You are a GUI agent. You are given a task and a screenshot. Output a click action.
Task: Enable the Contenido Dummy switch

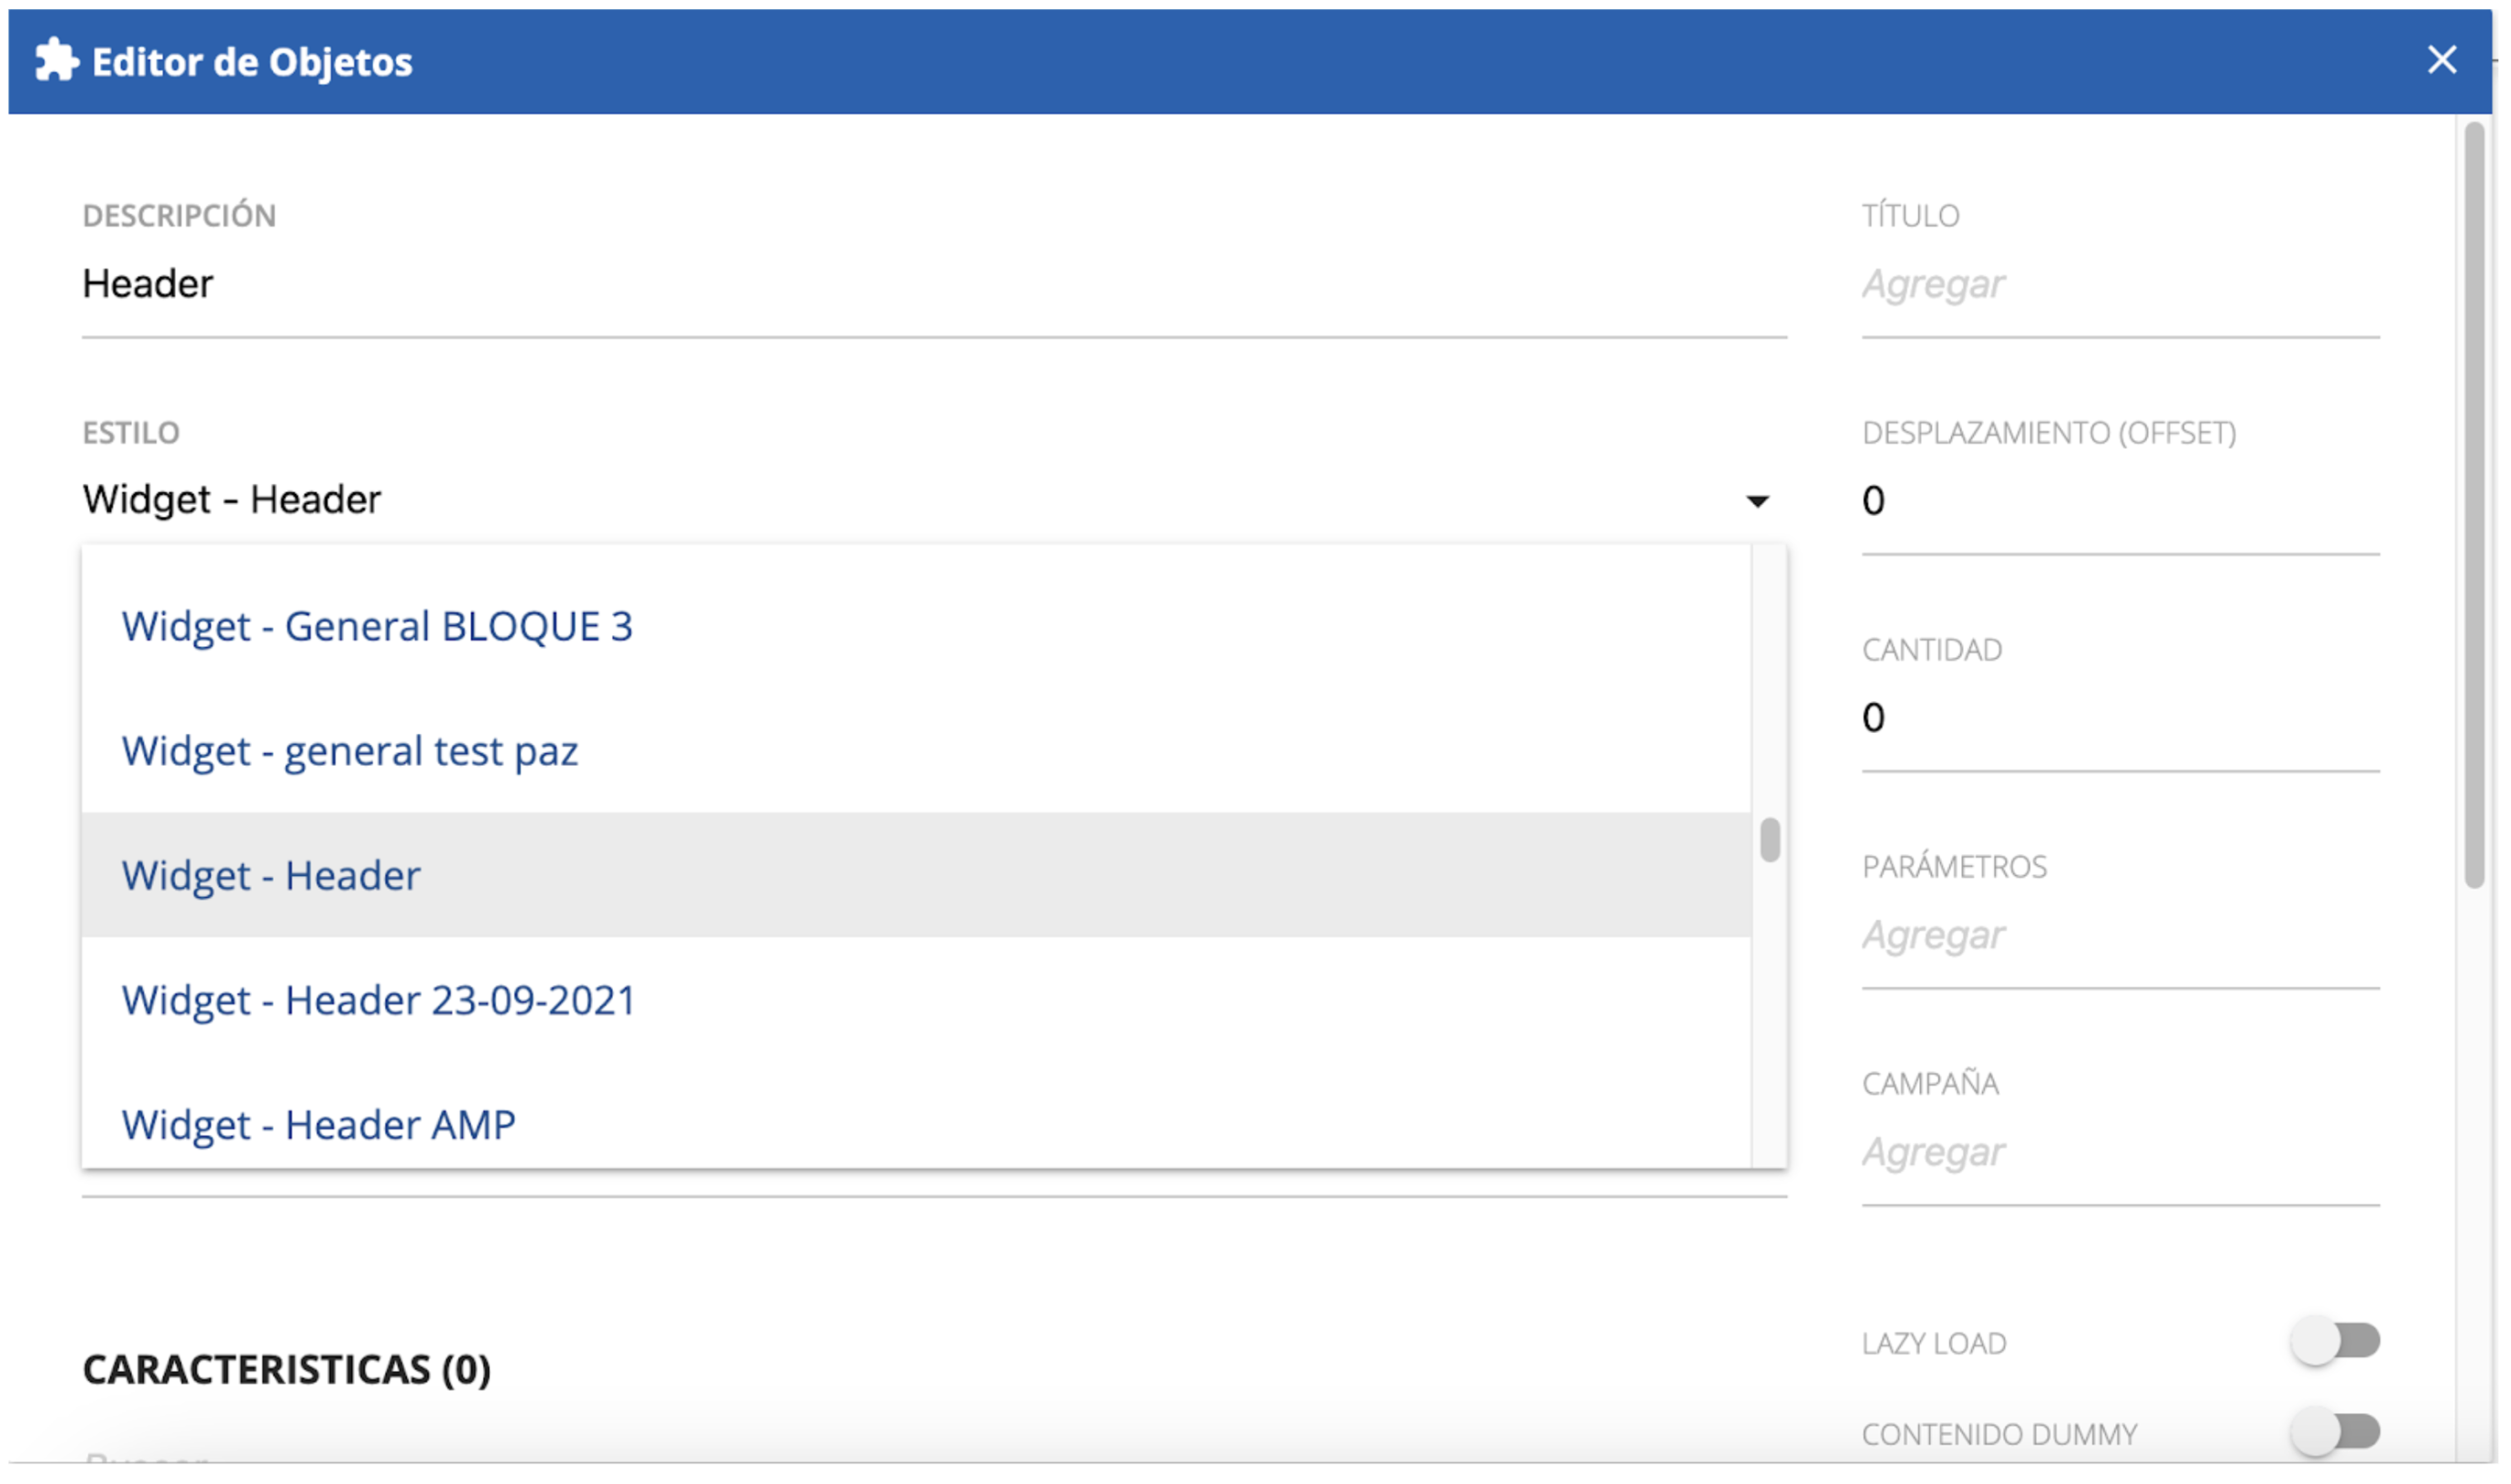[x=2334, y=1432]
